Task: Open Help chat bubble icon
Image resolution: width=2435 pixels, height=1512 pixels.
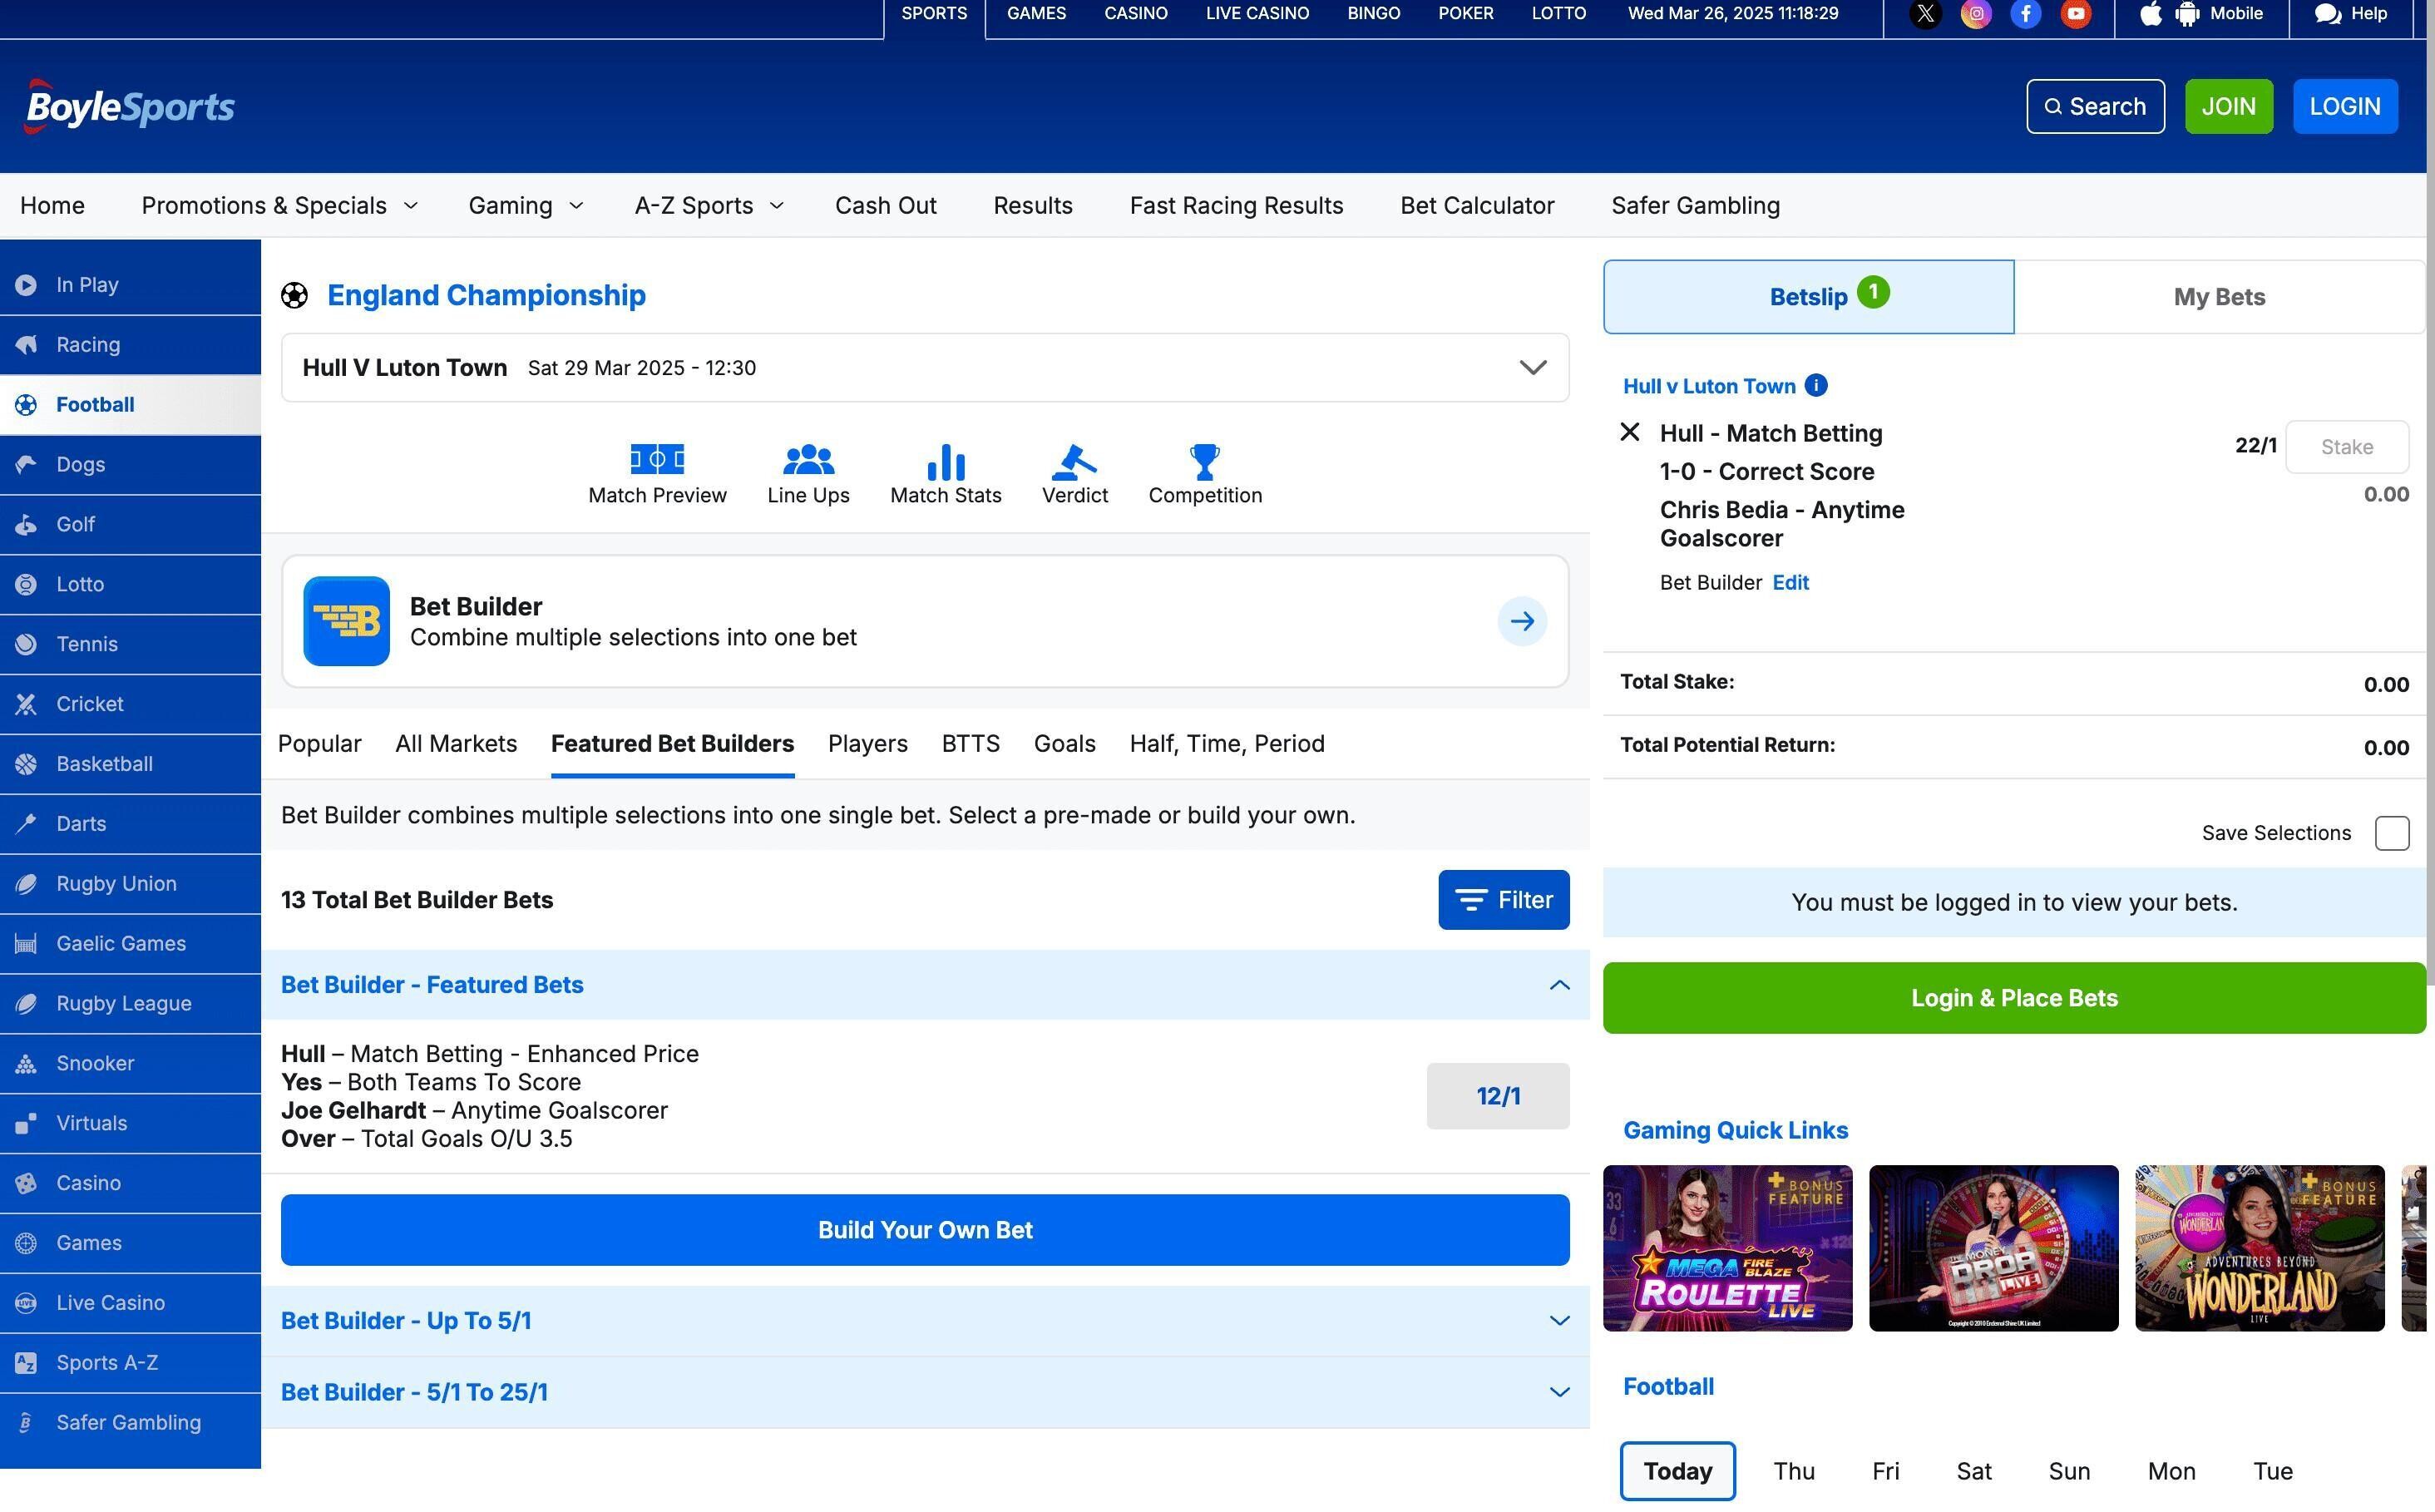Action: [x=2327, y=14]
